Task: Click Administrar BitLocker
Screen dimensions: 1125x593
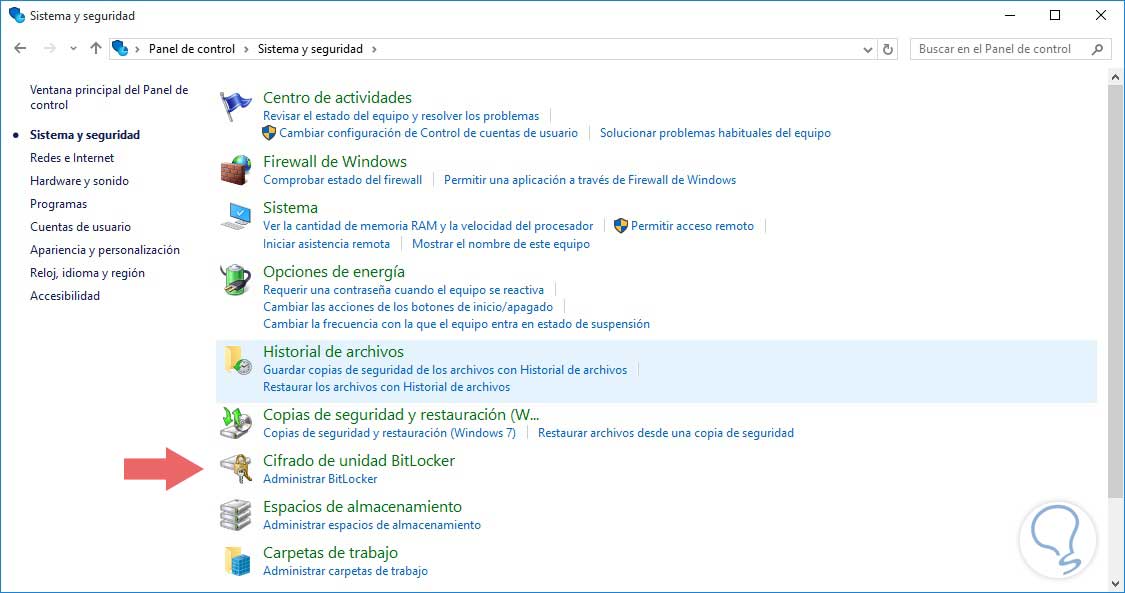Action: coord(320,478)
